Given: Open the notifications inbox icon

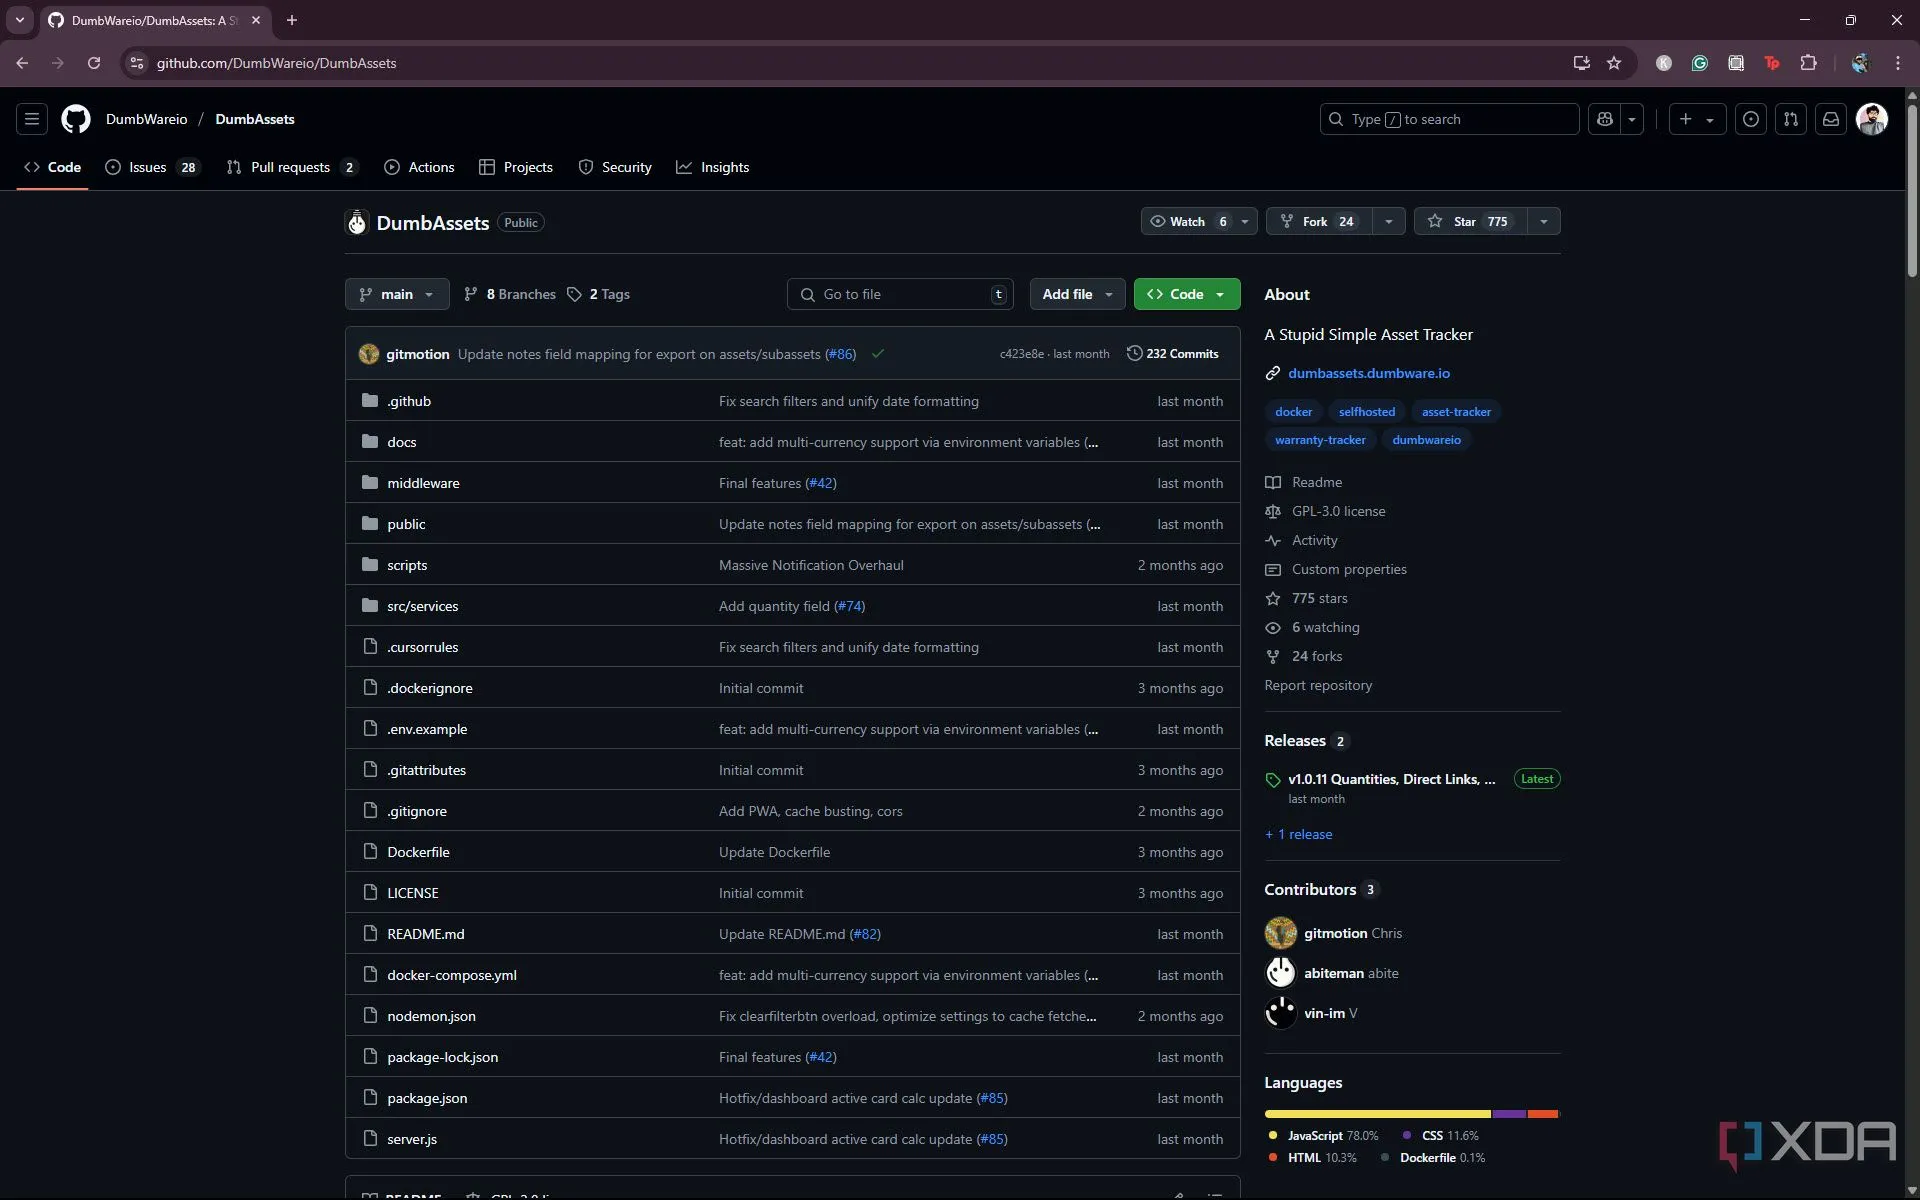Looking at the screenshot, I should 1830,119.
